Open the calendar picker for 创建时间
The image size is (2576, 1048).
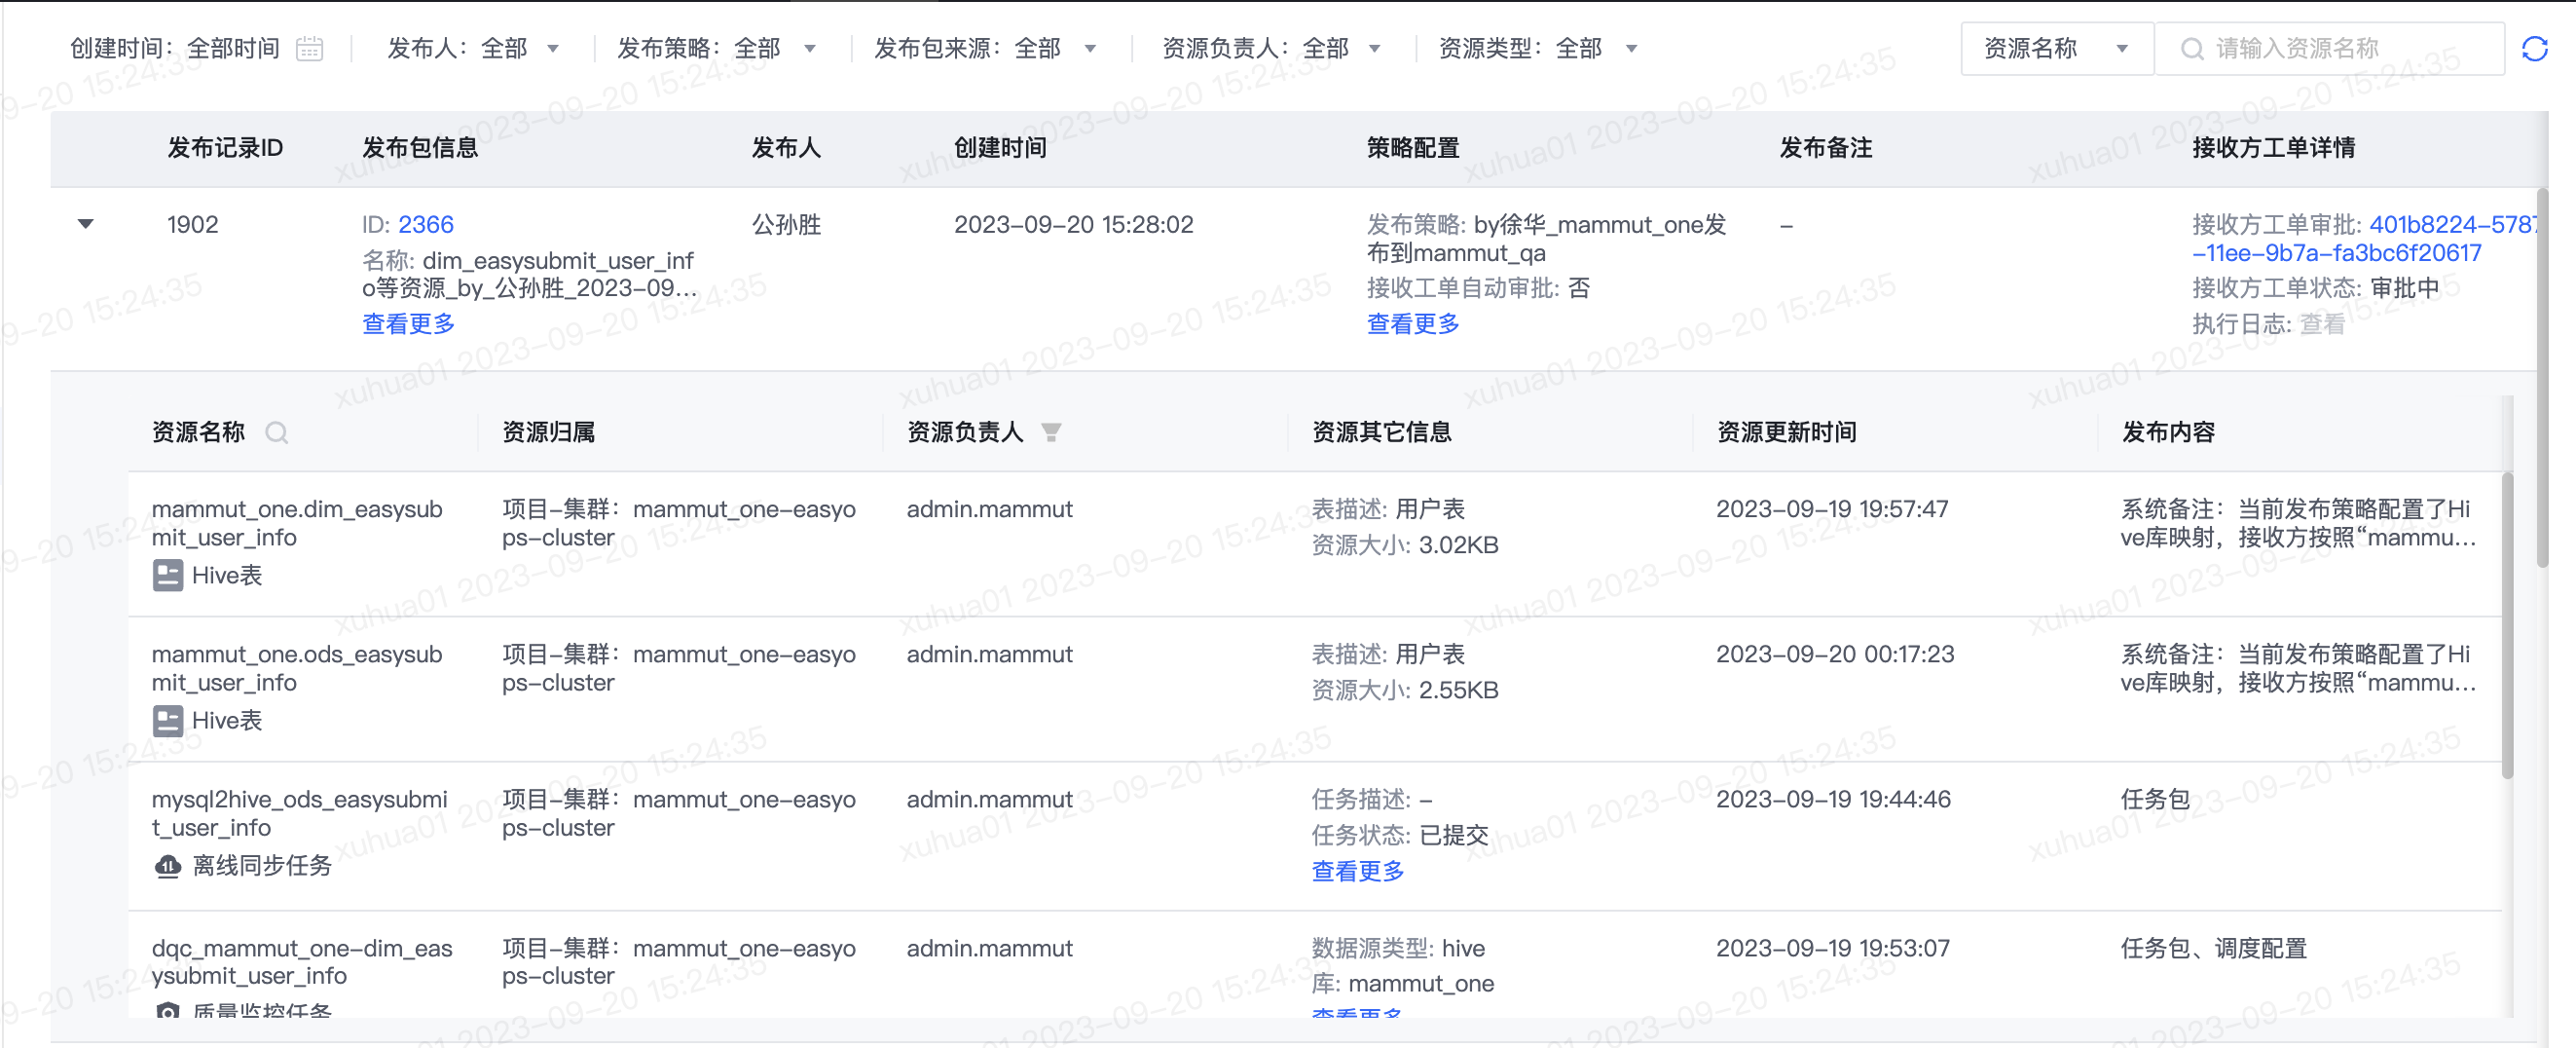(x=310, y=49)
